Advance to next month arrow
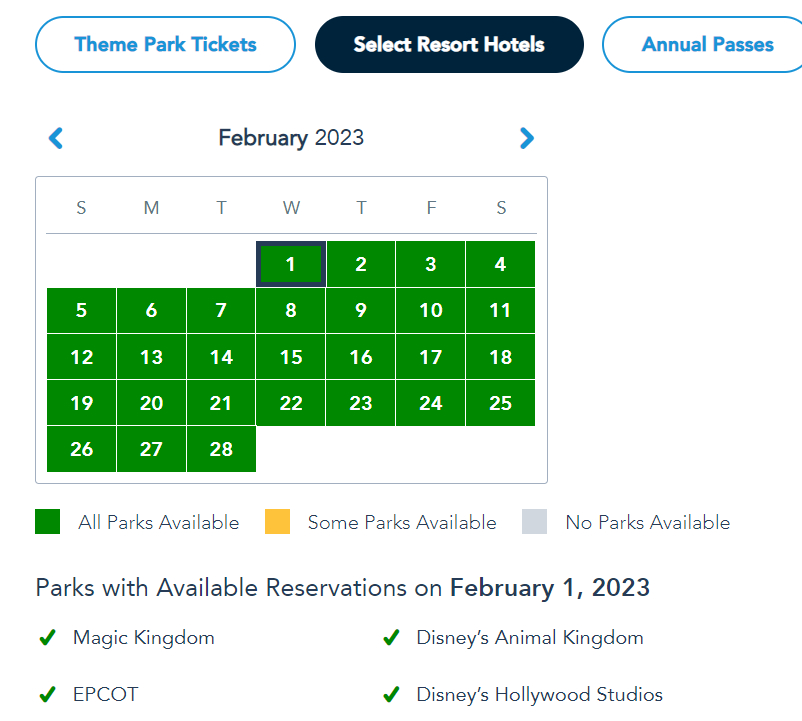This screenshot has height=721, width=802. coord(527,138)
